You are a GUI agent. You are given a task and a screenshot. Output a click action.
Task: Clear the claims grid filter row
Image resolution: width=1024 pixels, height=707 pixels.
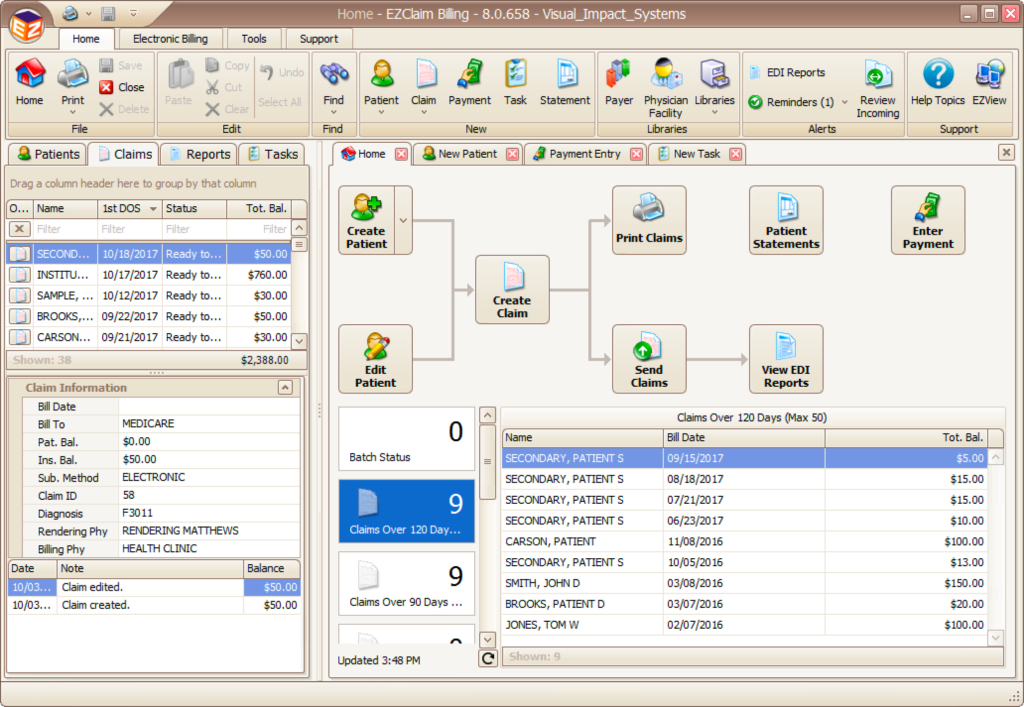tap(19, 229)
